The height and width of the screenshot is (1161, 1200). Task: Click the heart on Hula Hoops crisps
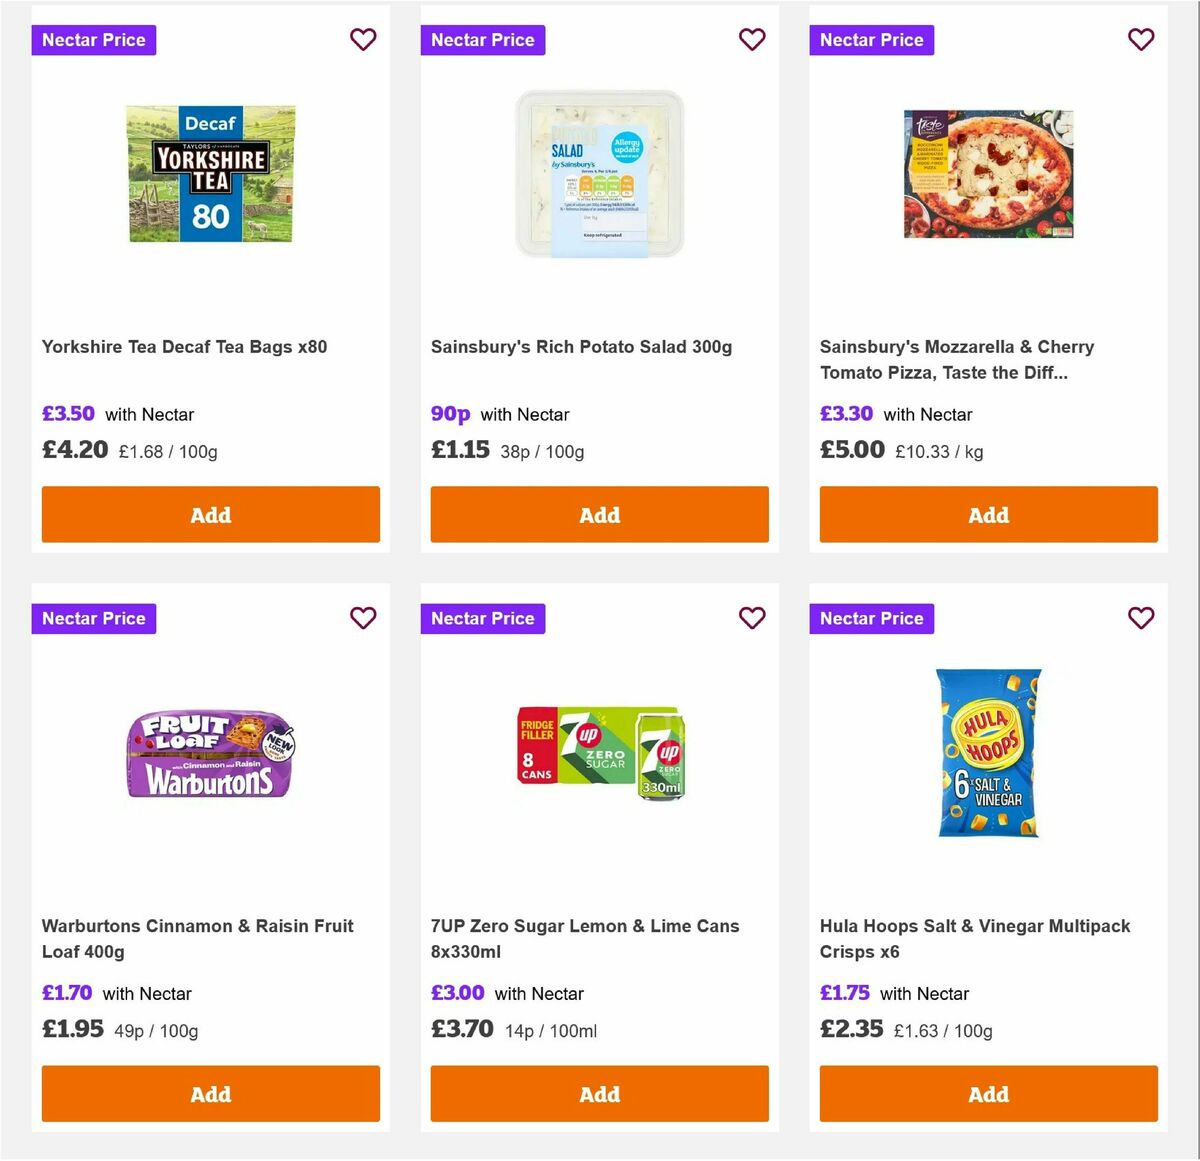point(1141,618)
